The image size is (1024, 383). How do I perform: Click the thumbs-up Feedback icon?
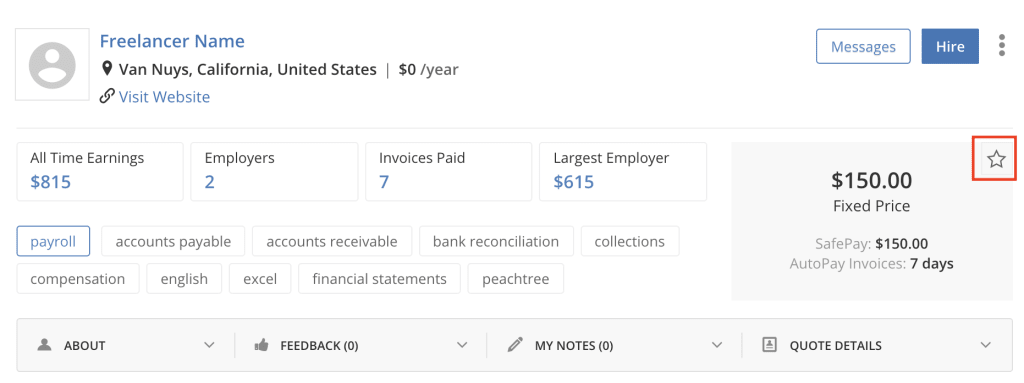click(261, 345)
